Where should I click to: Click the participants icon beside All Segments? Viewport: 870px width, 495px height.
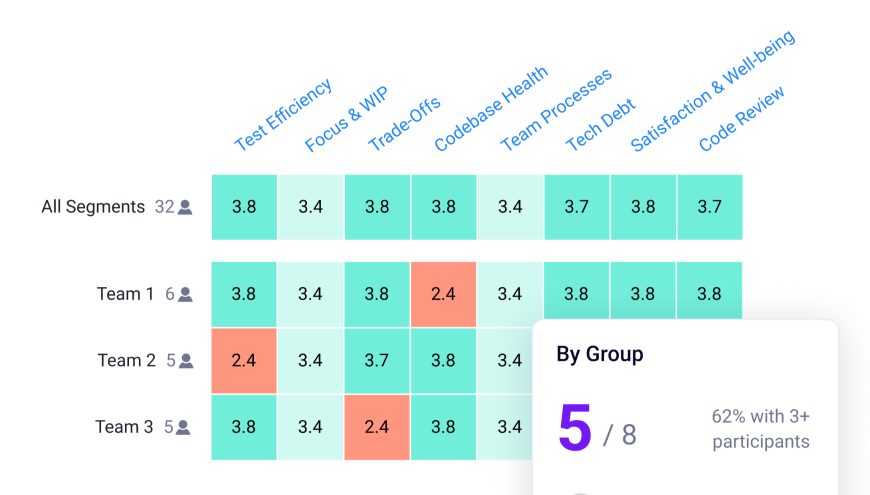185,208
